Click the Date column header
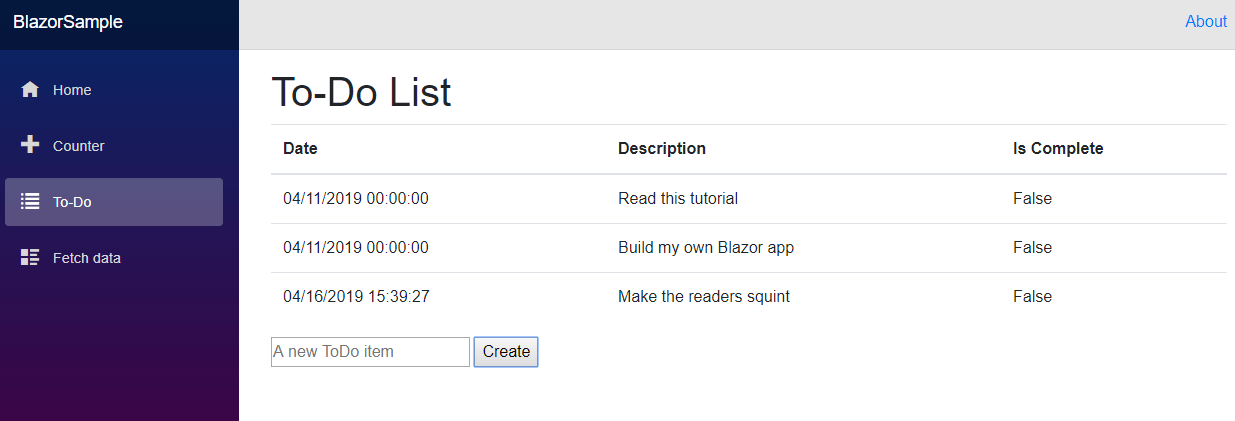 [x=300, y=148]
